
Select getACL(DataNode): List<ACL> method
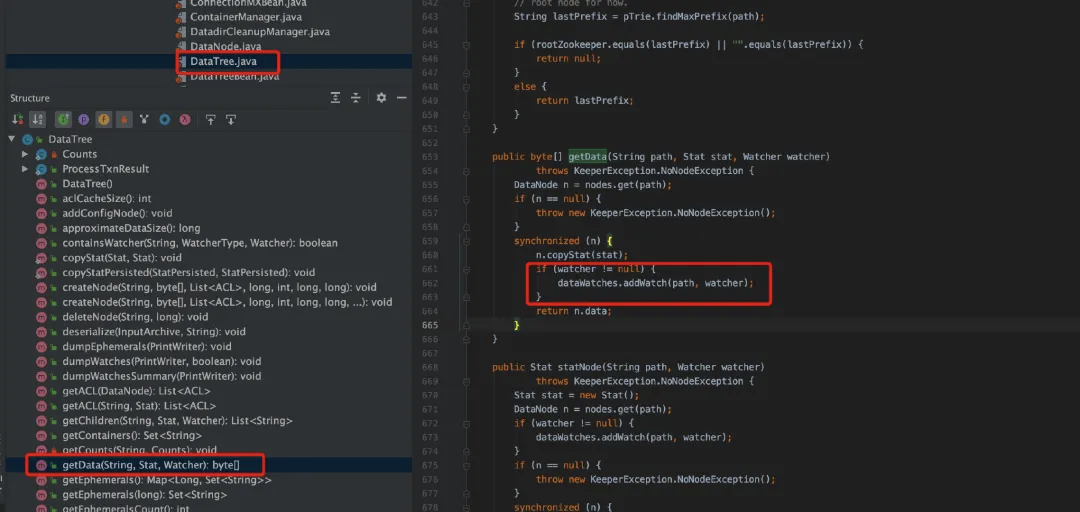tap(136, 391)
